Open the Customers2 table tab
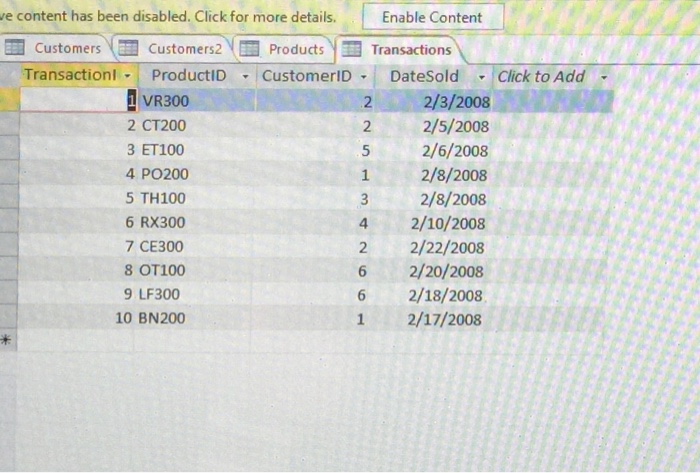Screen dimensions: 700x473 click(x=173, y=48)
